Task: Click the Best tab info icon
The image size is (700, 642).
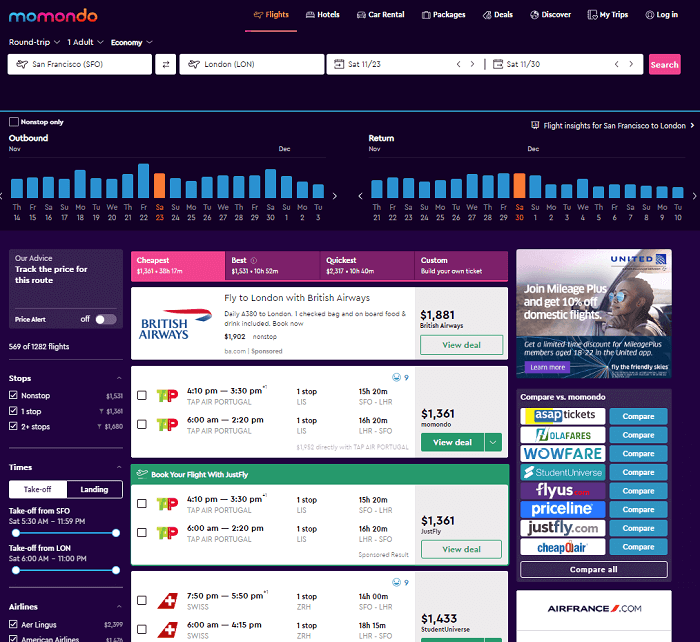Action: pyautogui.click(x=254, y=260)
